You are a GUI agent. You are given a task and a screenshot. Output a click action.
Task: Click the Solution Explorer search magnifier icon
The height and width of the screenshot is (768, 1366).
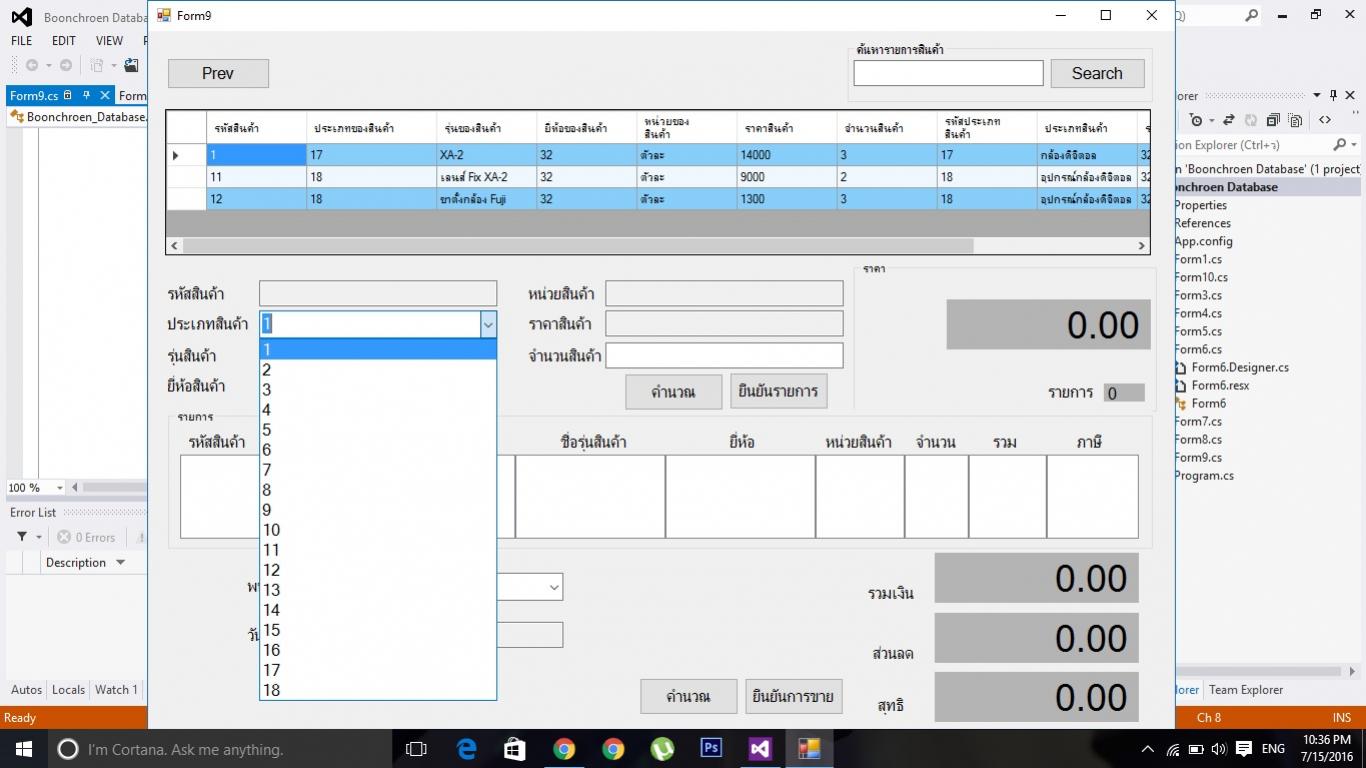1340,145
